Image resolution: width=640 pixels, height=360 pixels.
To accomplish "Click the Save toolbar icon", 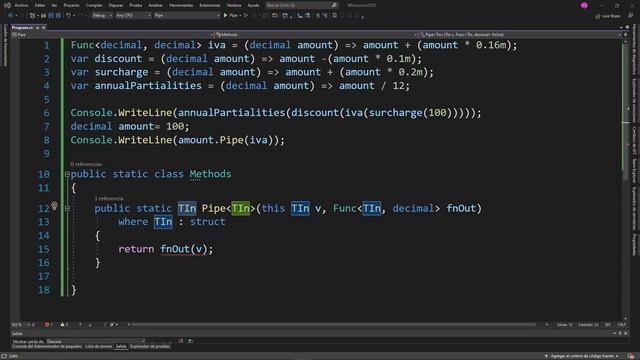I will 51,16.
